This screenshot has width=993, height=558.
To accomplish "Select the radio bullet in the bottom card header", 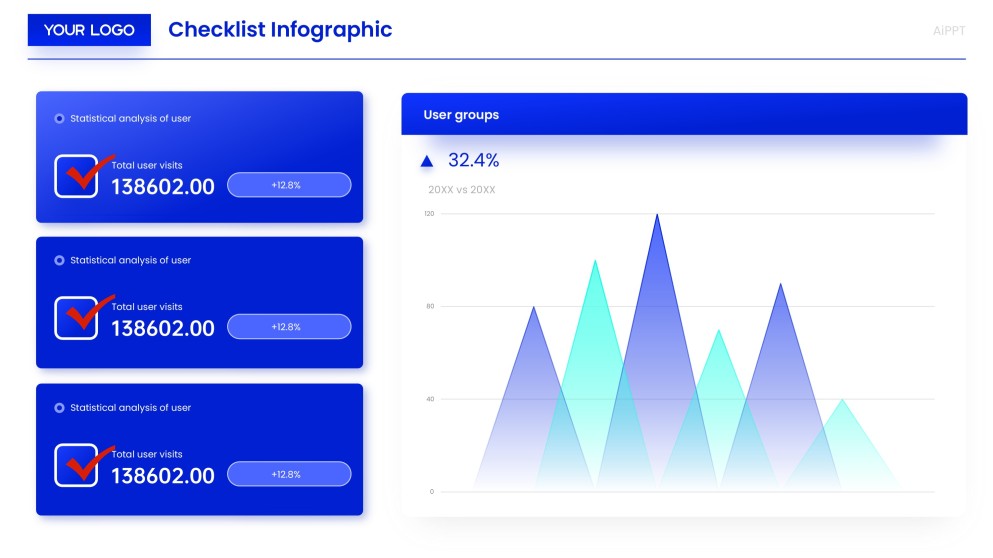I will [60, 408].
